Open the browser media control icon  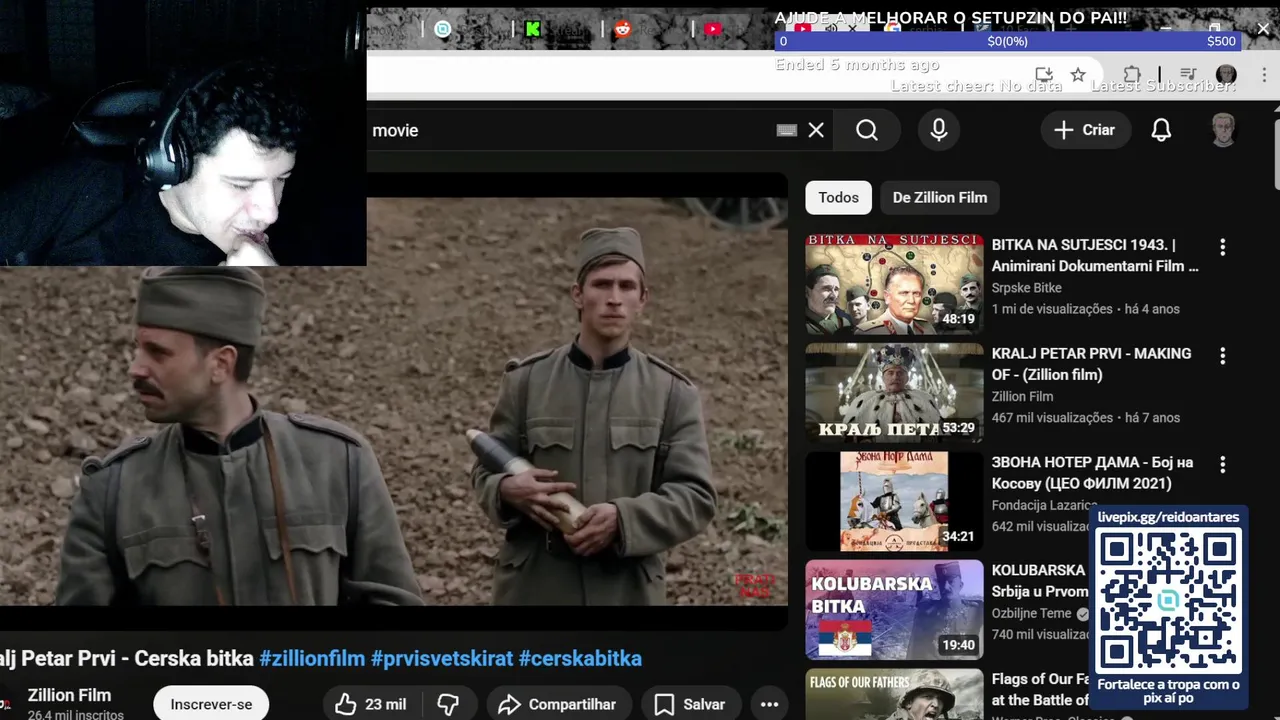1188,75
